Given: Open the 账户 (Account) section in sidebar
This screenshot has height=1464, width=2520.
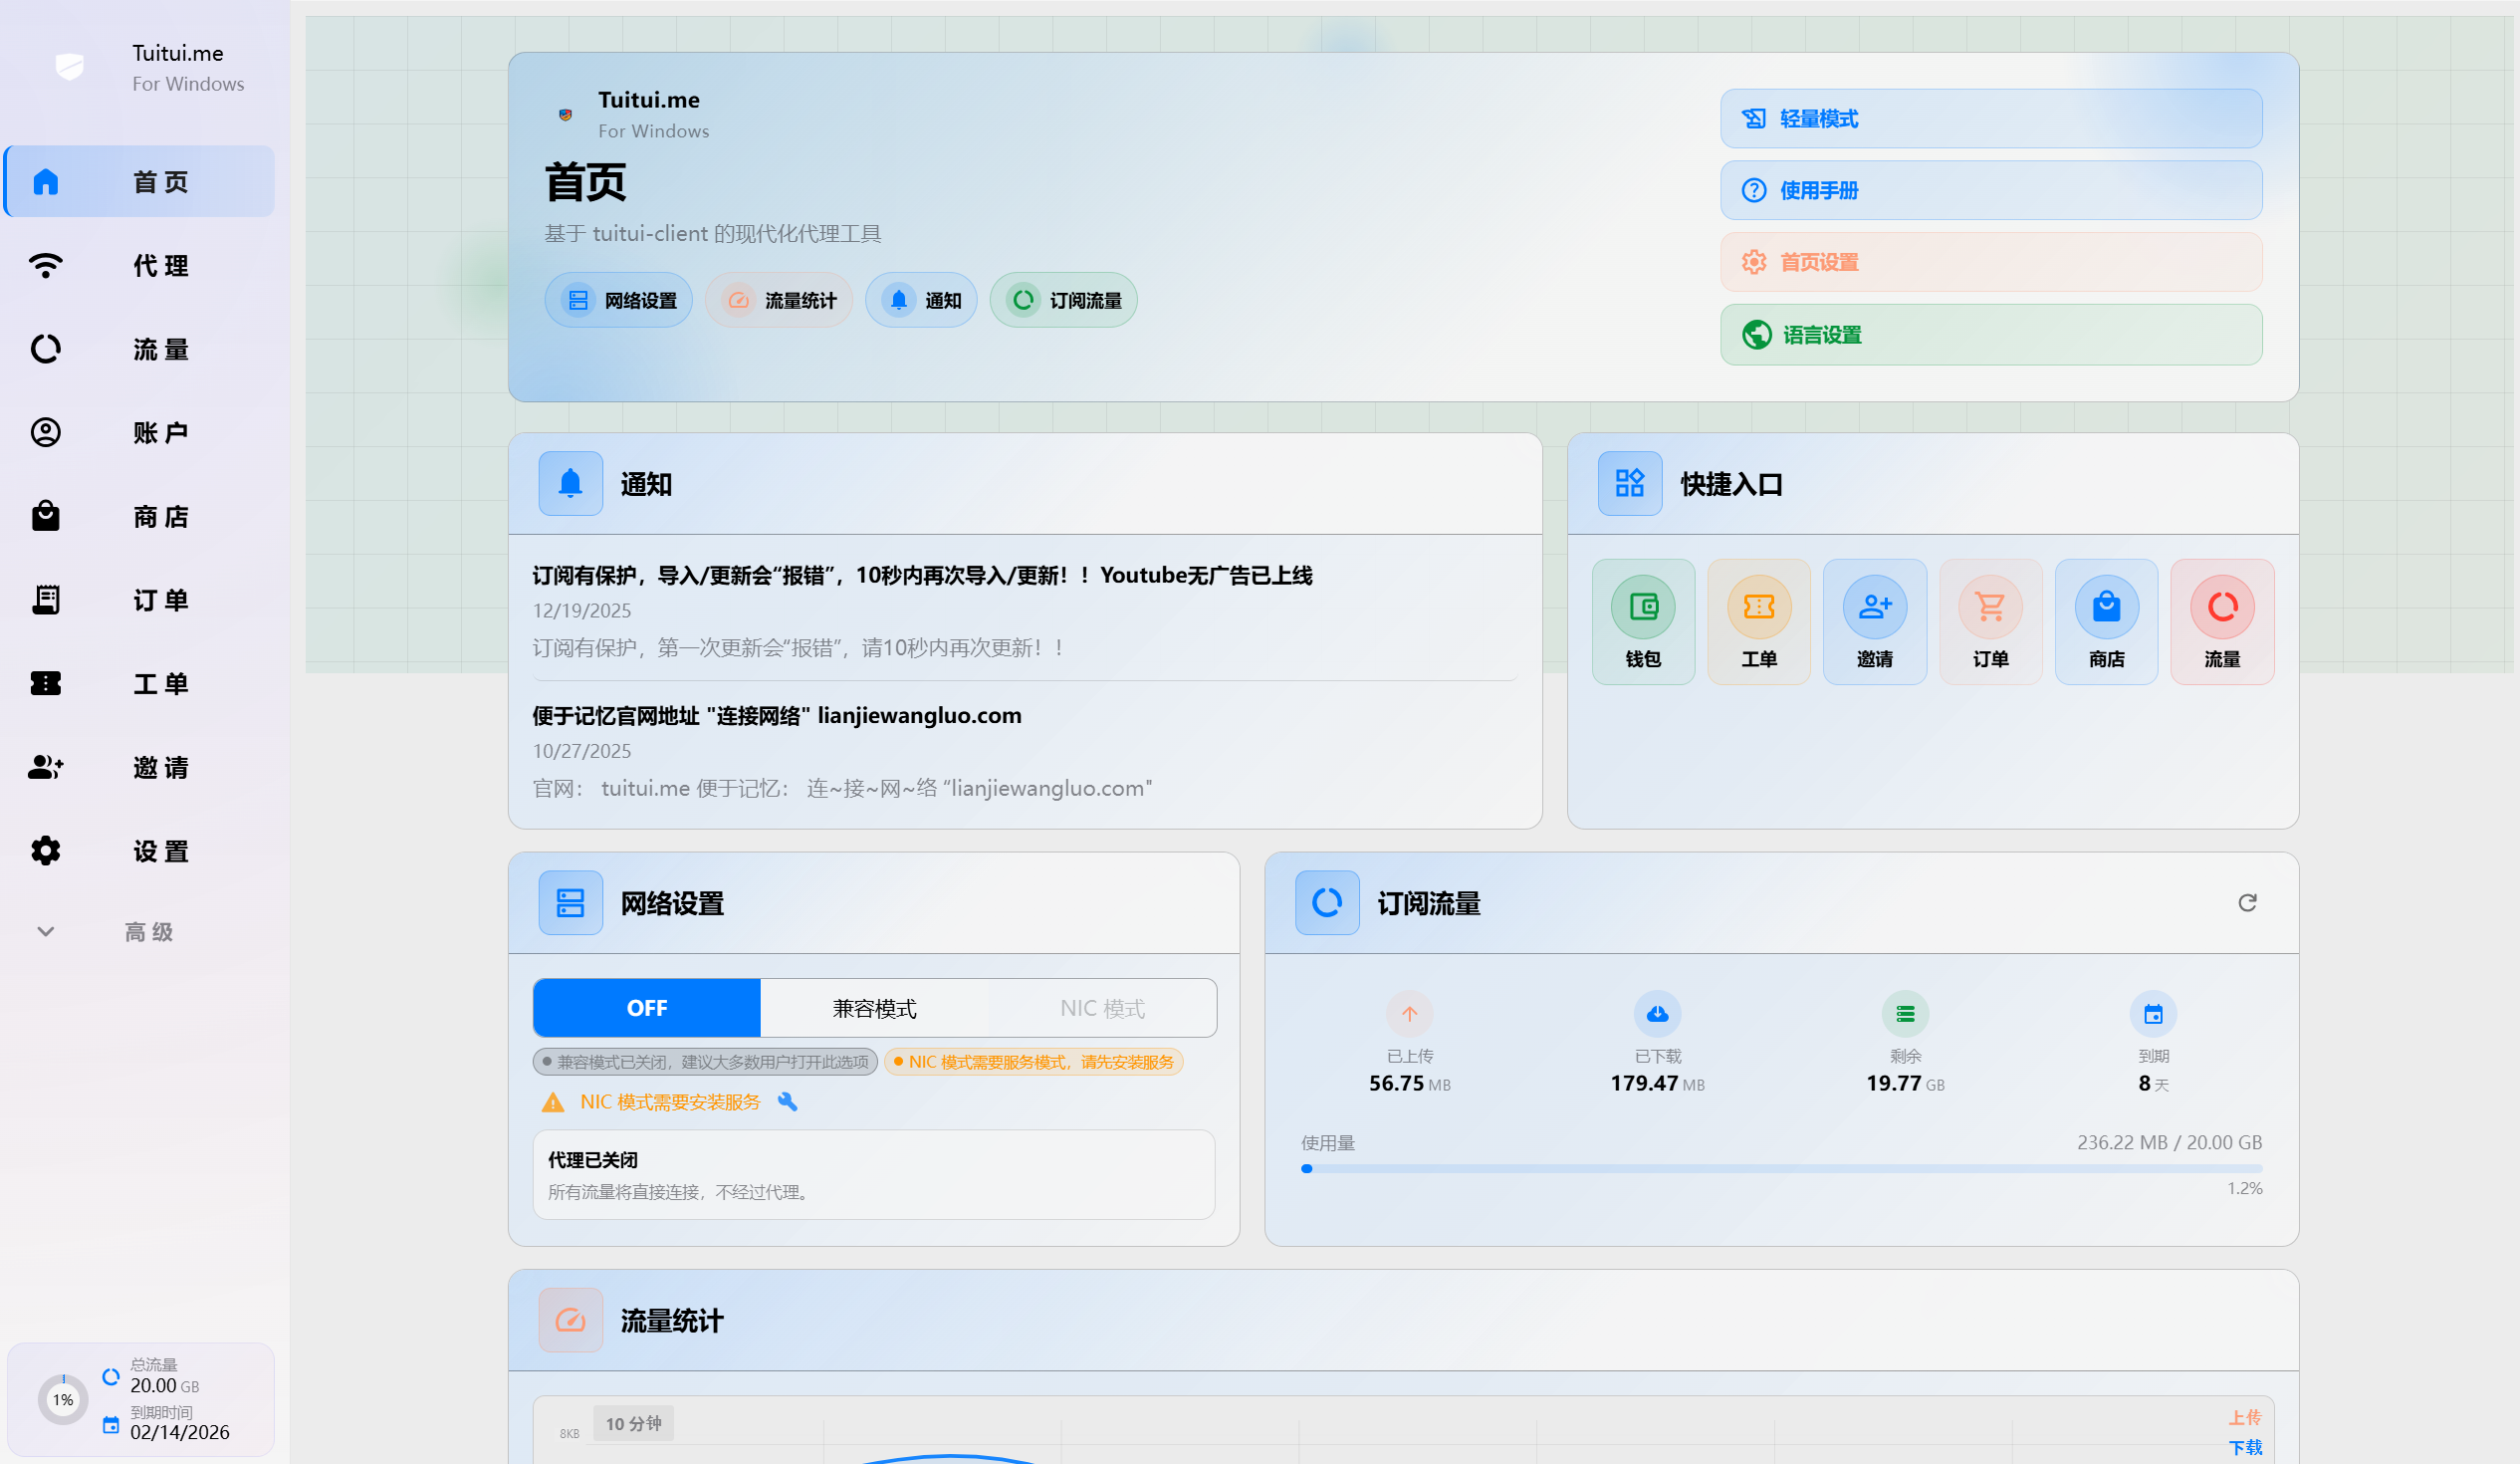Looking at the screenshot, I should [138, 432].
